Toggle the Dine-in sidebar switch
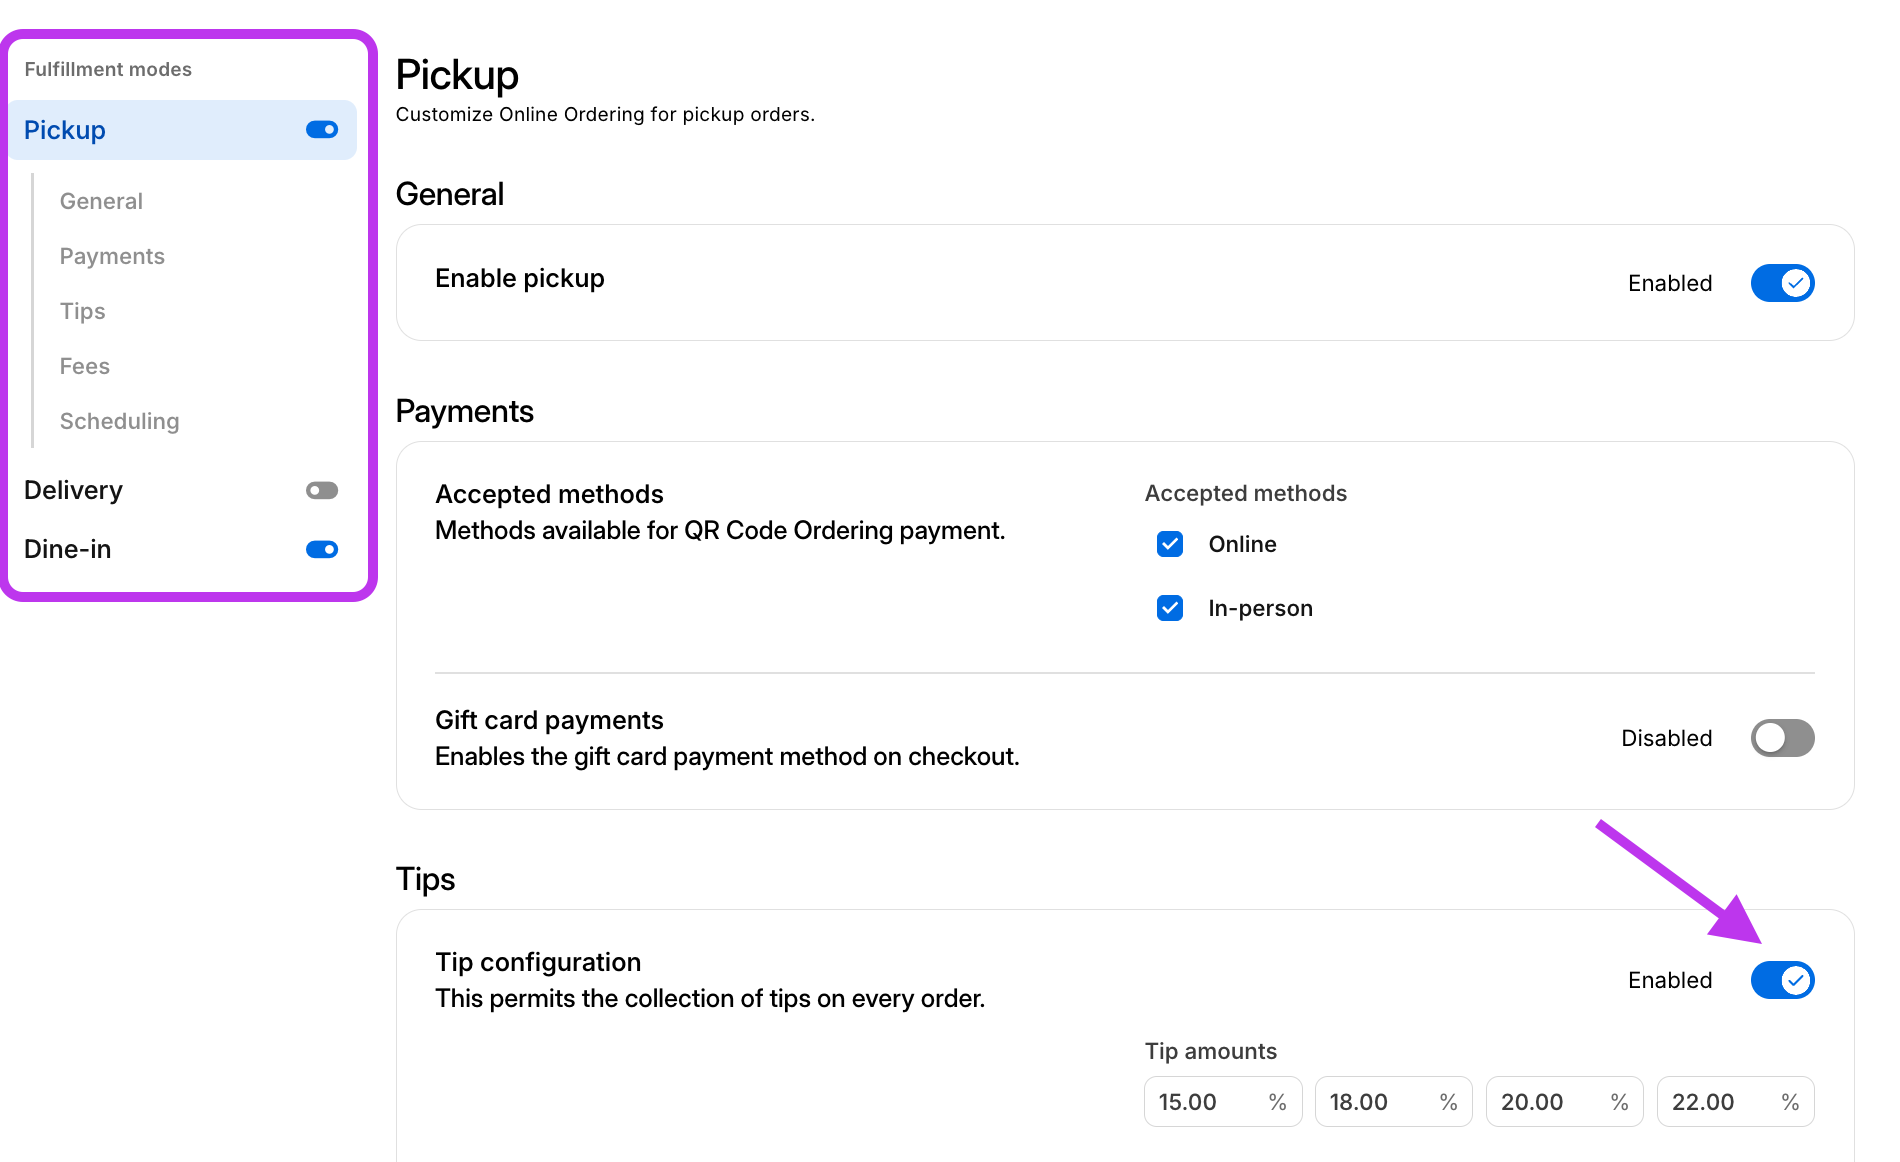The width and height of the screenshot is (1900, 1162). pos(322,549)
